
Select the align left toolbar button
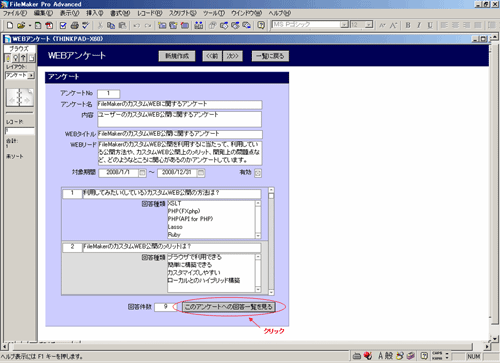click(444, 25)
